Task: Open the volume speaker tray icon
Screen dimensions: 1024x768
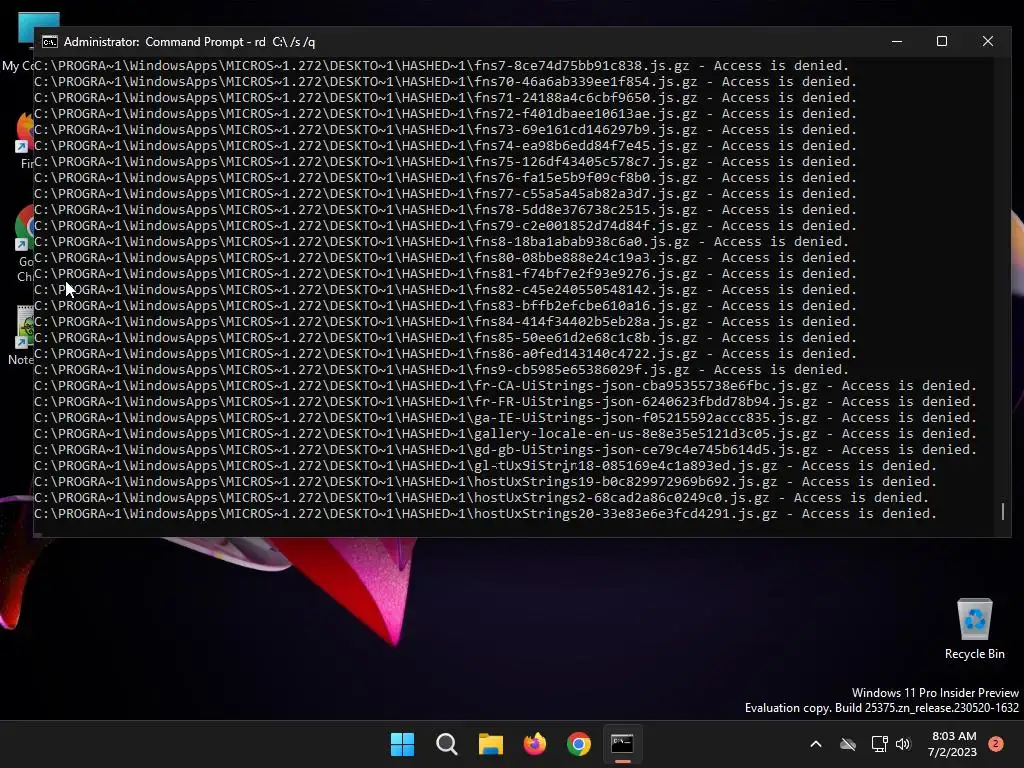Action: point(903,744)
